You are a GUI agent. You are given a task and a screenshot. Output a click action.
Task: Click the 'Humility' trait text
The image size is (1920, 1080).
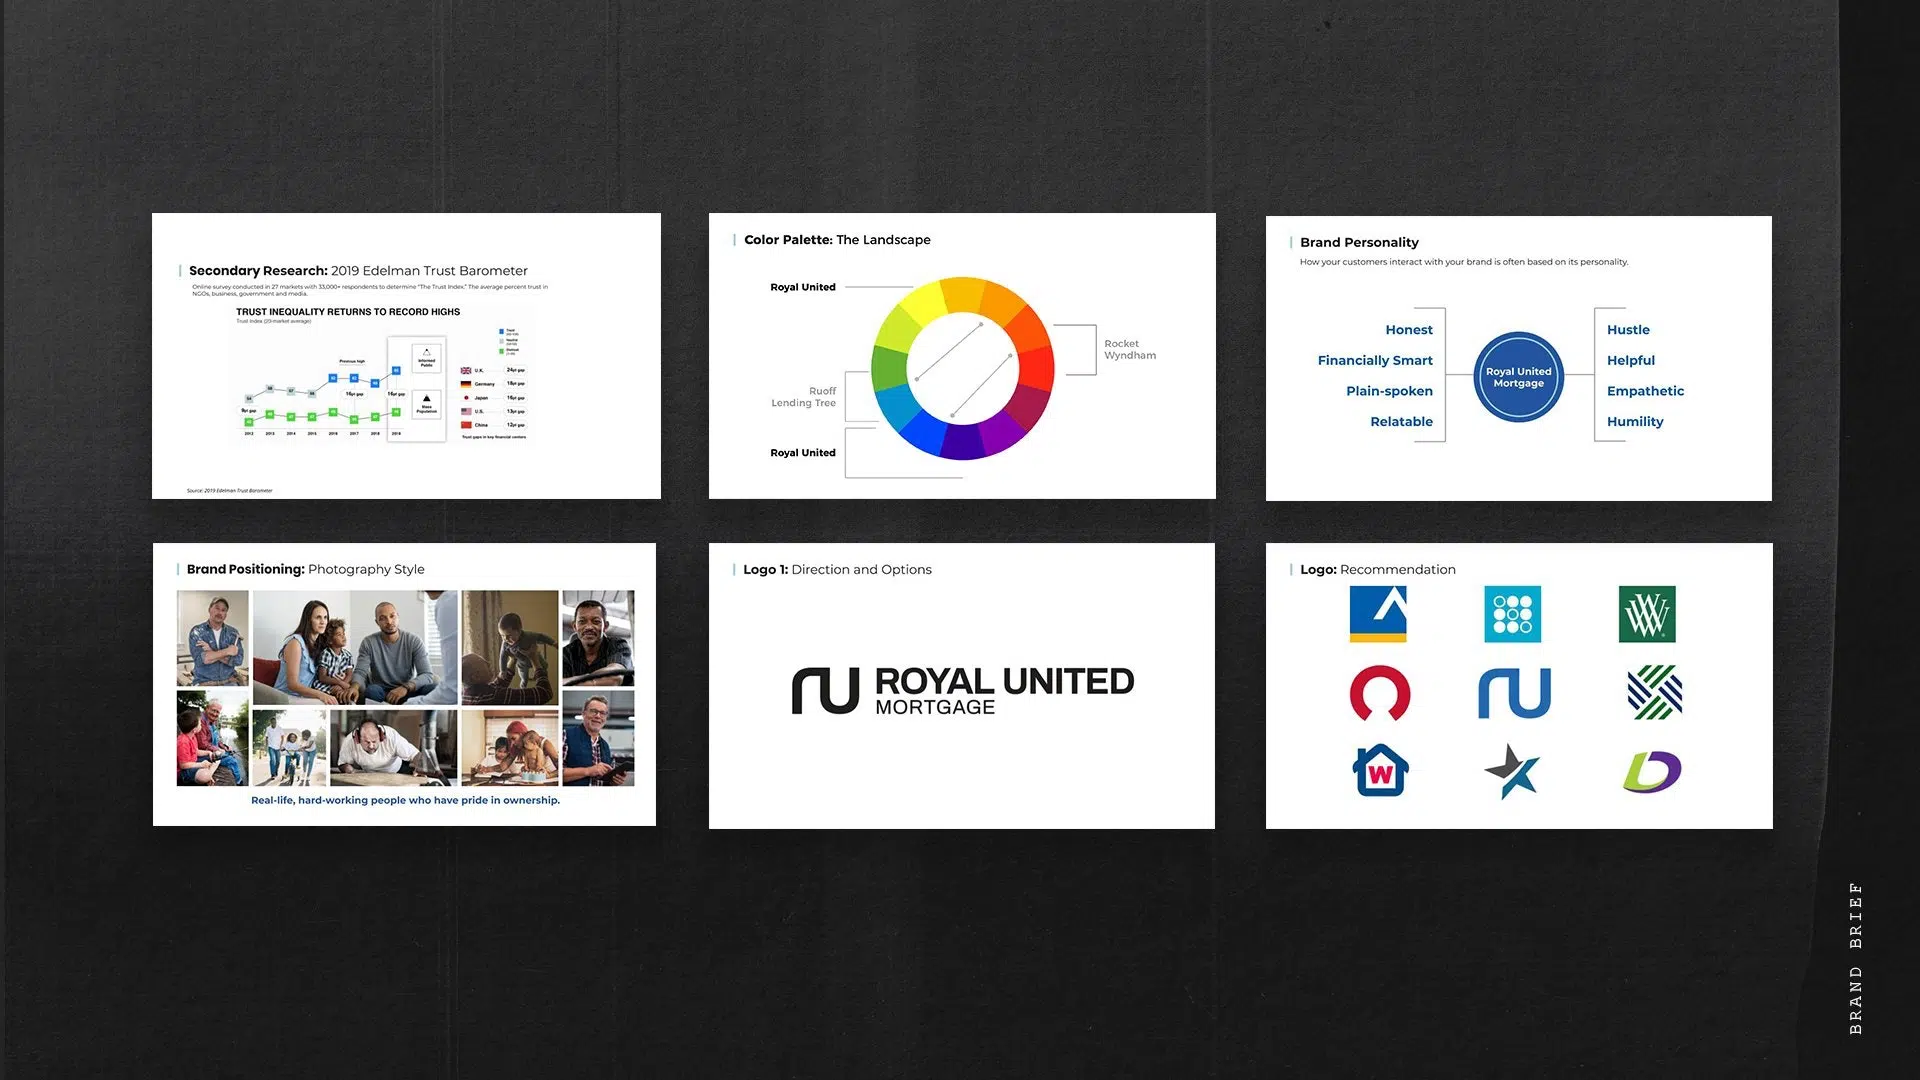1635,422
